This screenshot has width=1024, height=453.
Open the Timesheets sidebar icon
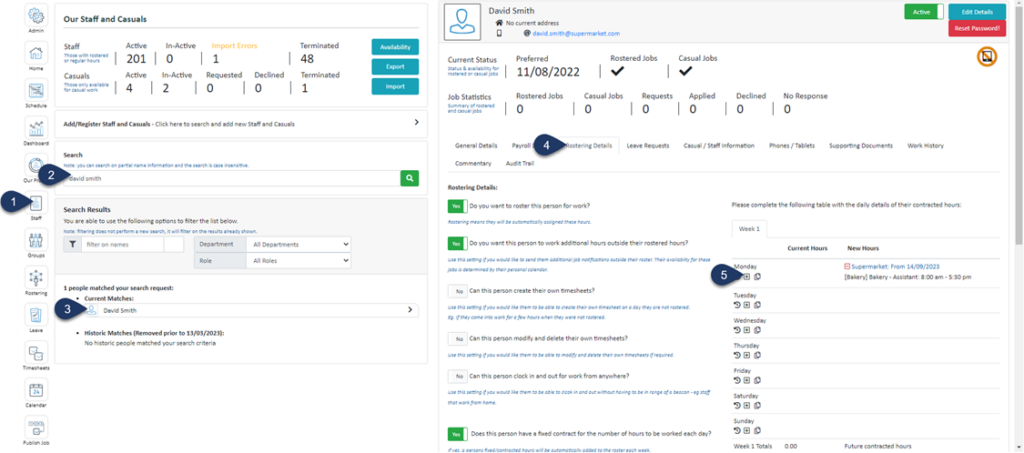click(x=37, y=352)
